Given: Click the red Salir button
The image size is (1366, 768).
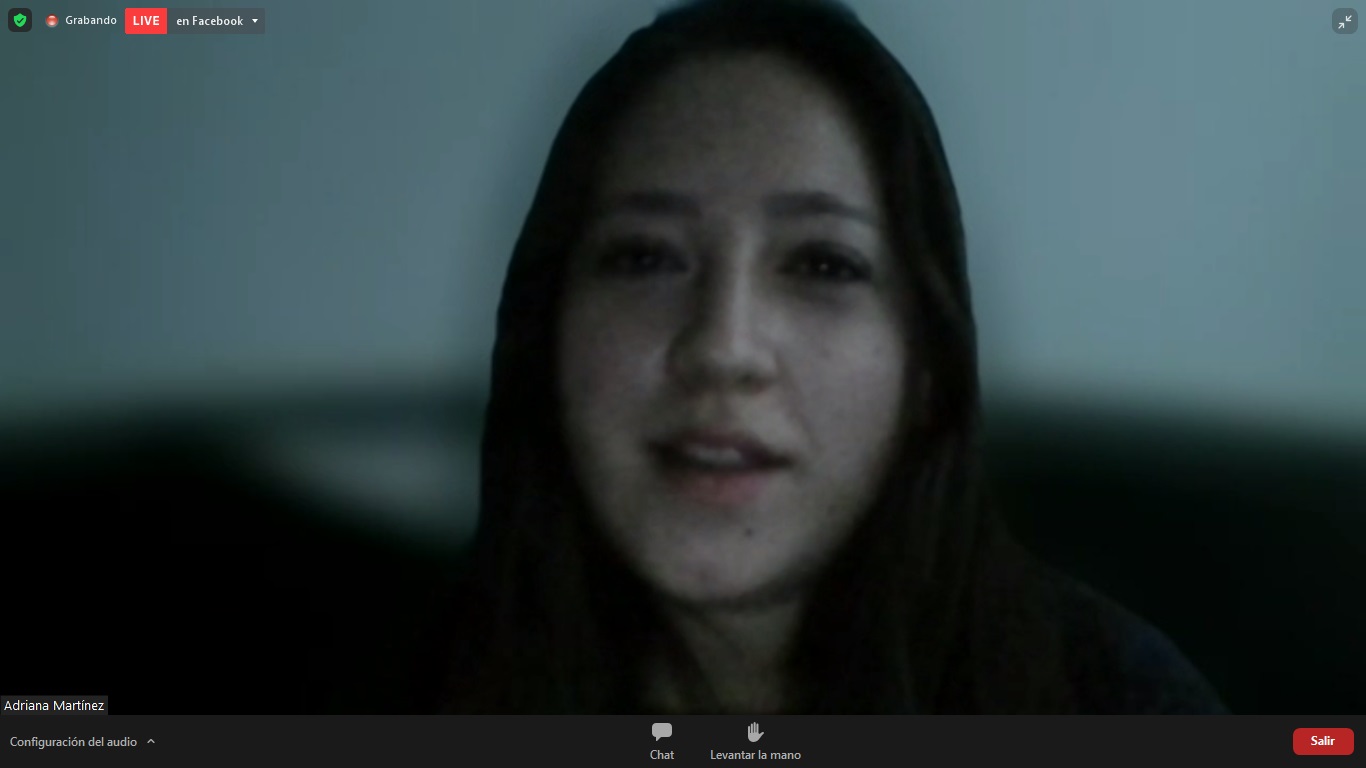Looking at the screenshot, I should [1323, 741].
